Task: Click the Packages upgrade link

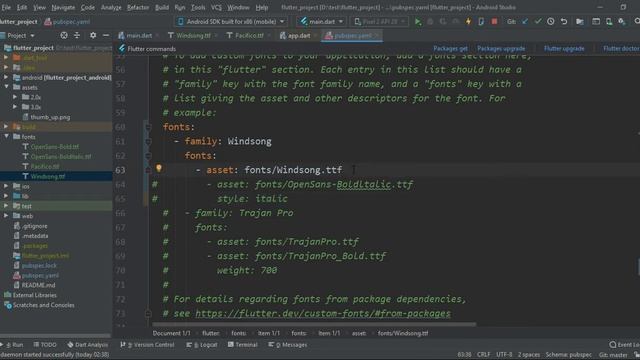Action: click(501, 49)
